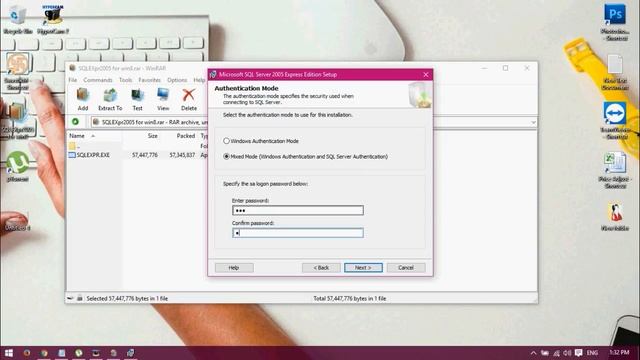Screen dimensions: 640x360
Task: Open the File menu in WinRAR
Action: click(x=73, y=80)
